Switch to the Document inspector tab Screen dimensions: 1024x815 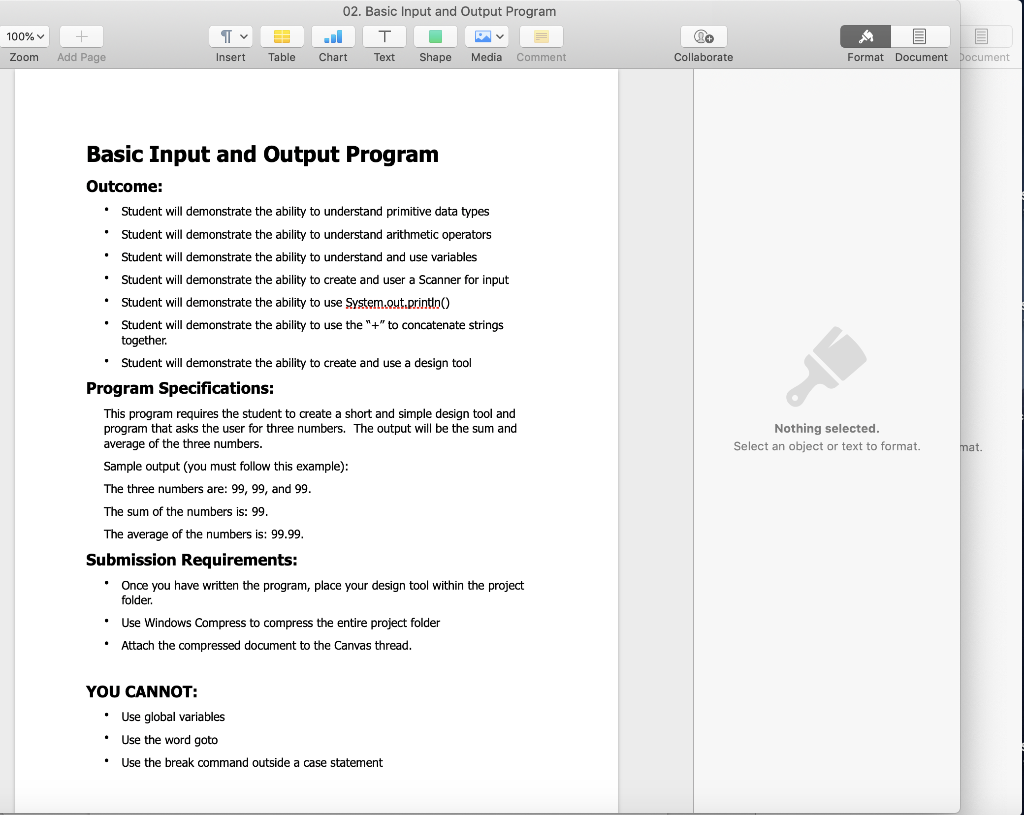click(x=920, y=37)
